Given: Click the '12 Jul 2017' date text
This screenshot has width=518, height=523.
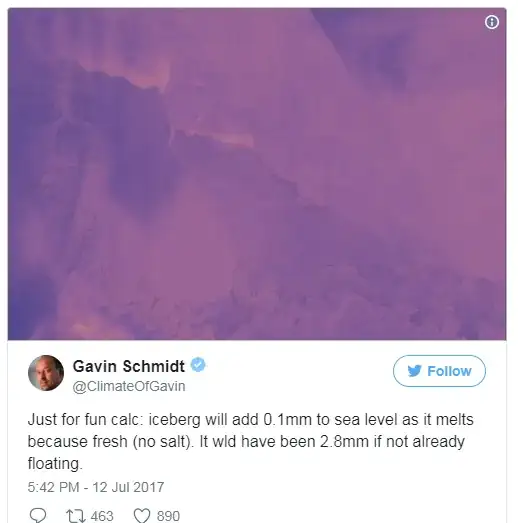Looking at the screenshot, I should pos(128,487).
